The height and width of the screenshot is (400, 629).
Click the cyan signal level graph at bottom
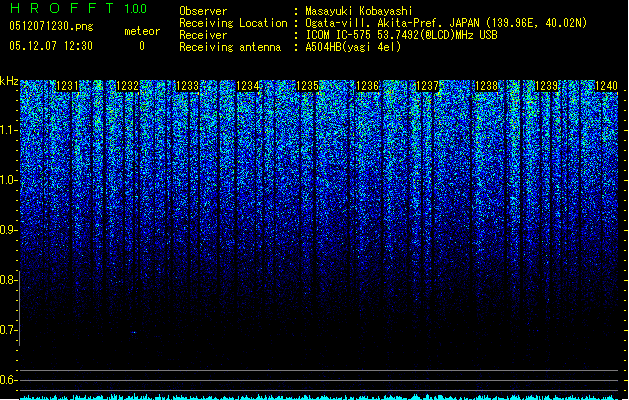click(319, 397)
